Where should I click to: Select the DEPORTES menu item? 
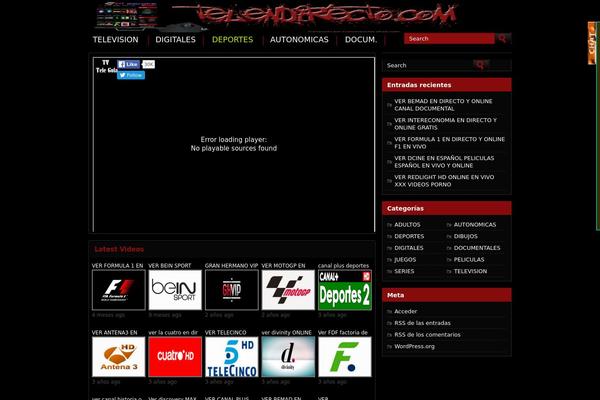pos(232,39)
